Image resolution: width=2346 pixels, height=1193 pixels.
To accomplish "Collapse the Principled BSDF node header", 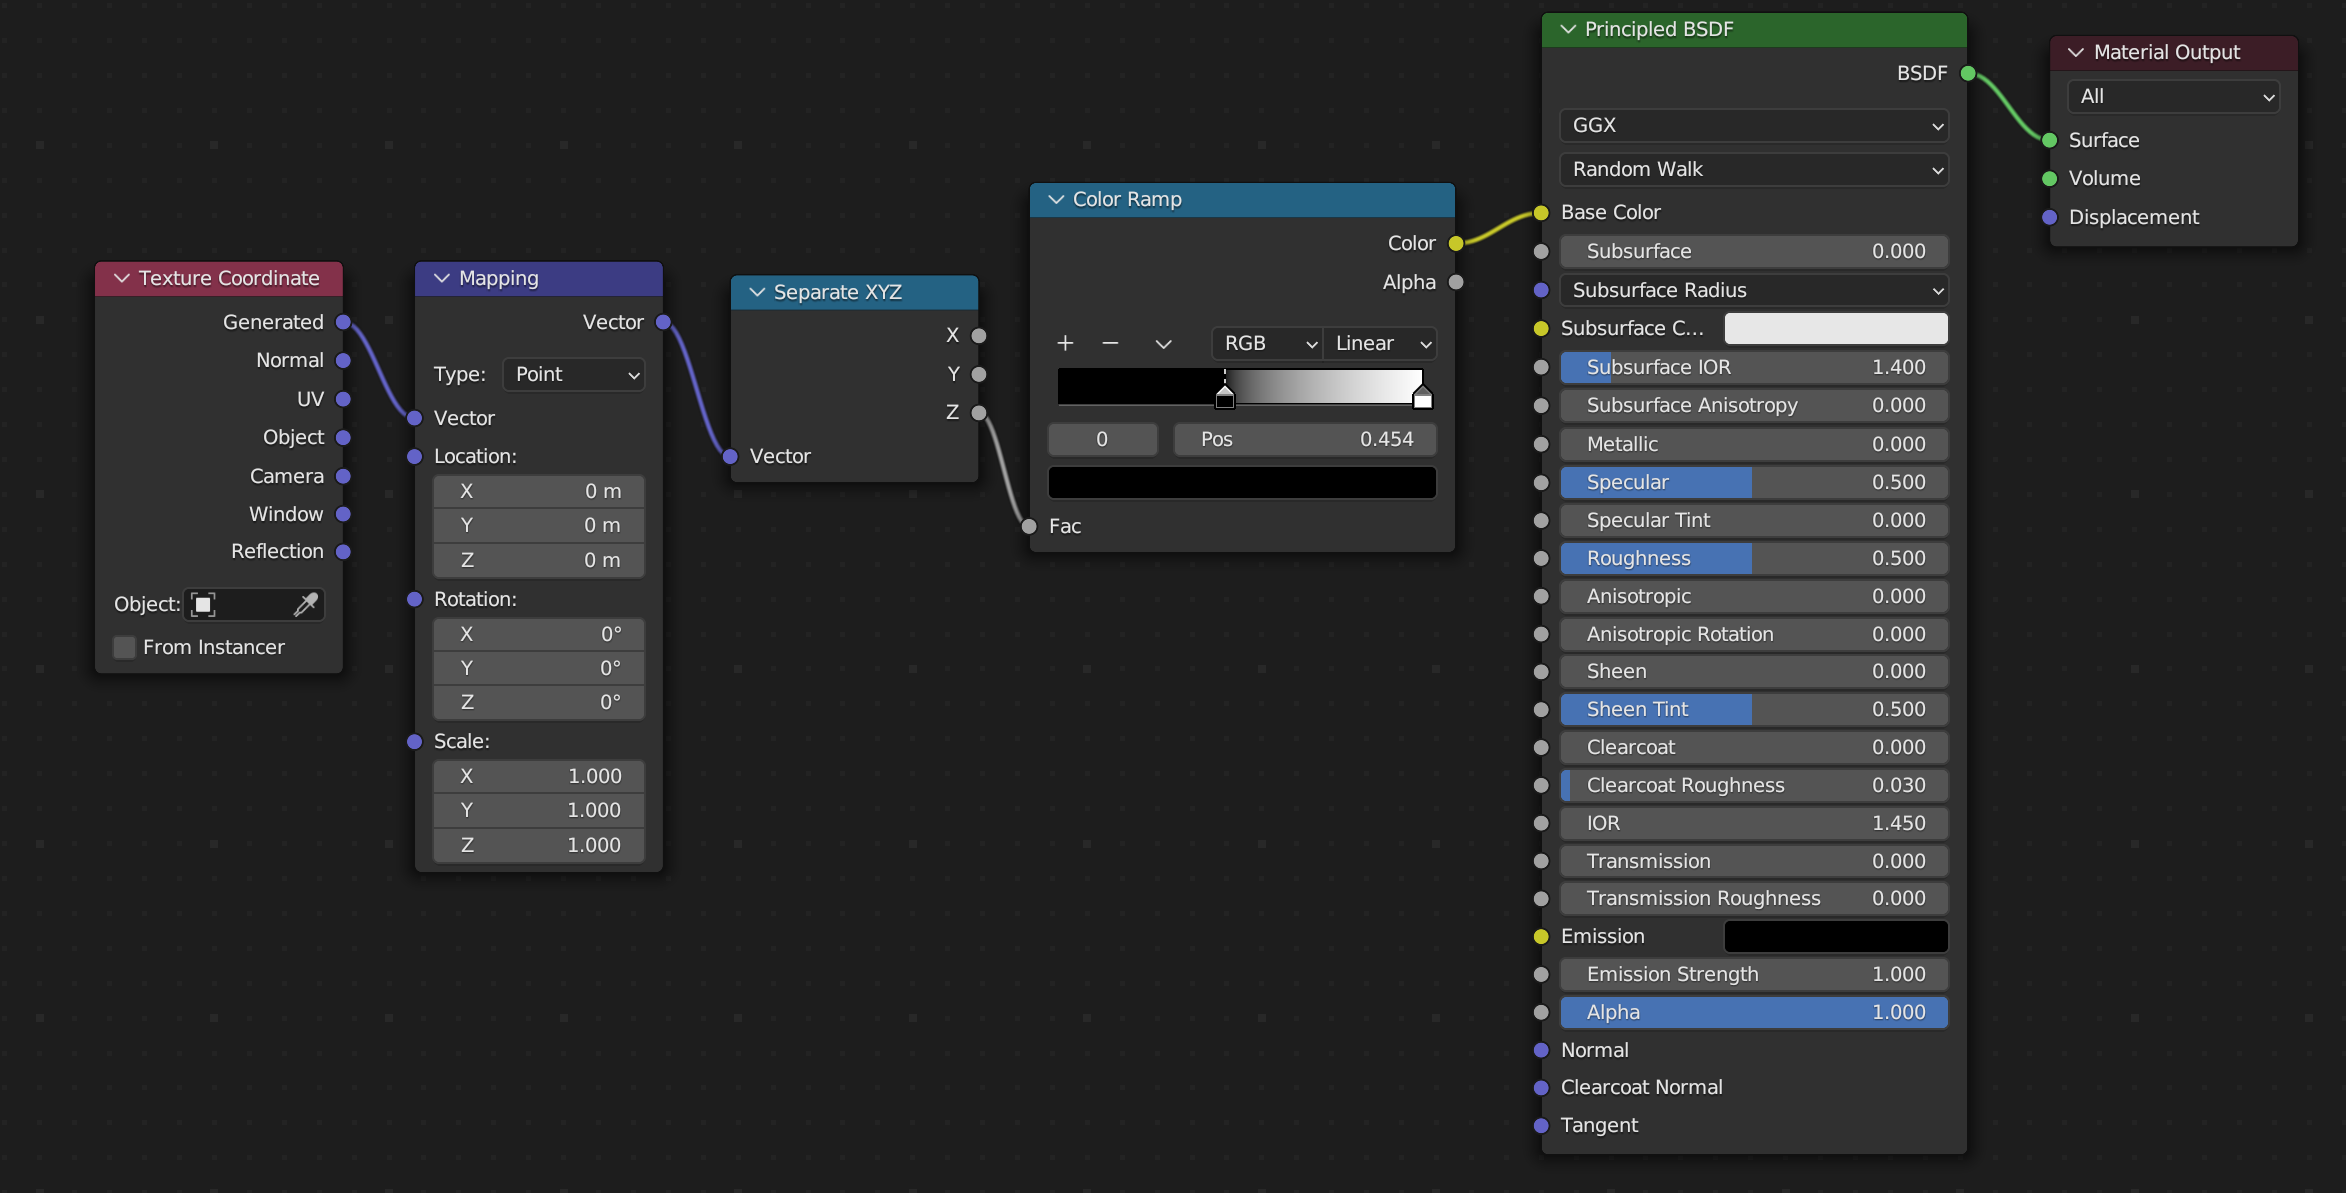I will pos(1568,29).
